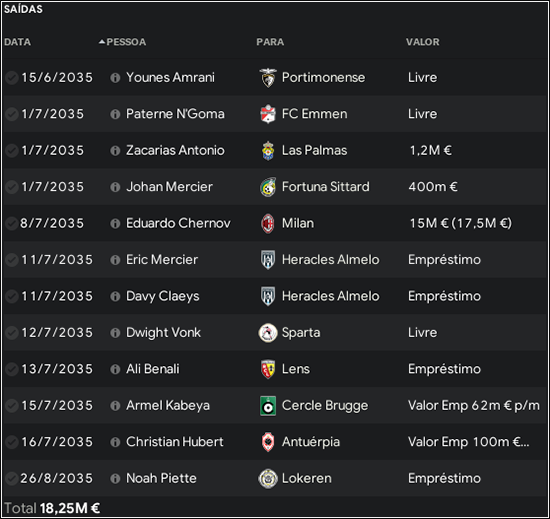Click the info icon beside Younes Amrani
550x519 pixels.
click(115, 77)
